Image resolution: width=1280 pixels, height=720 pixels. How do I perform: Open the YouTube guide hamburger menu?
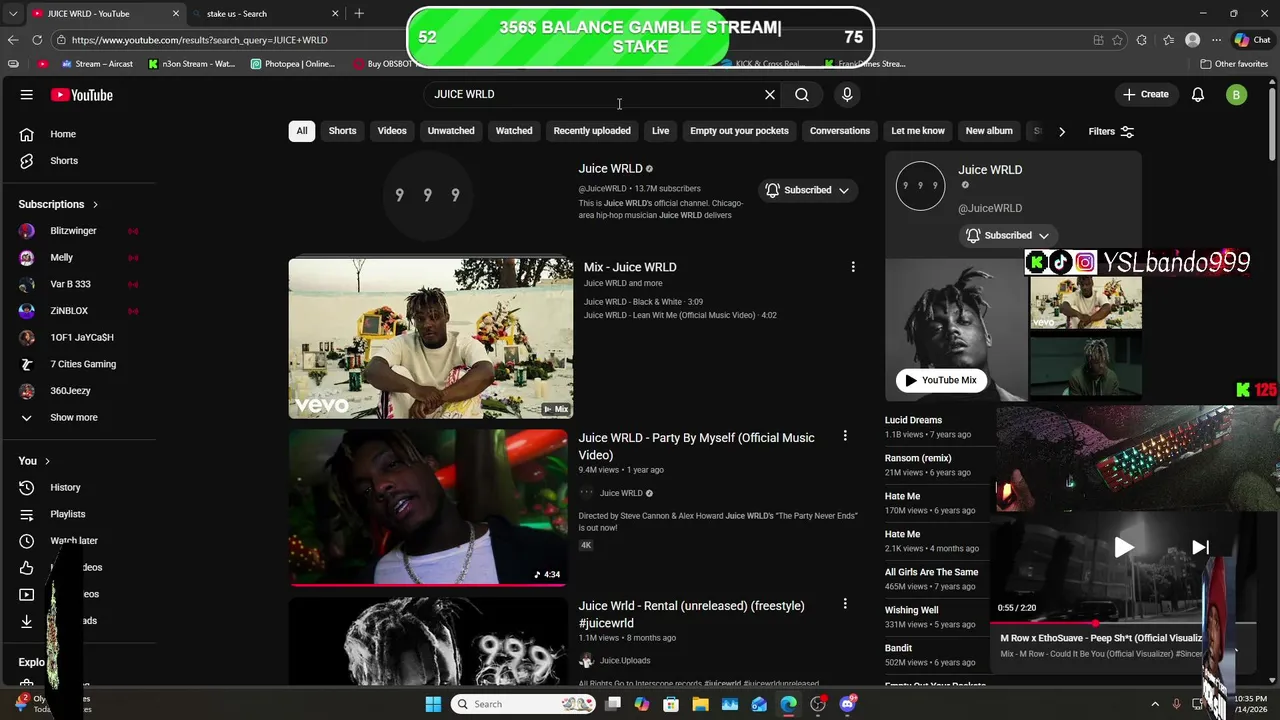(x=27, y=95)
